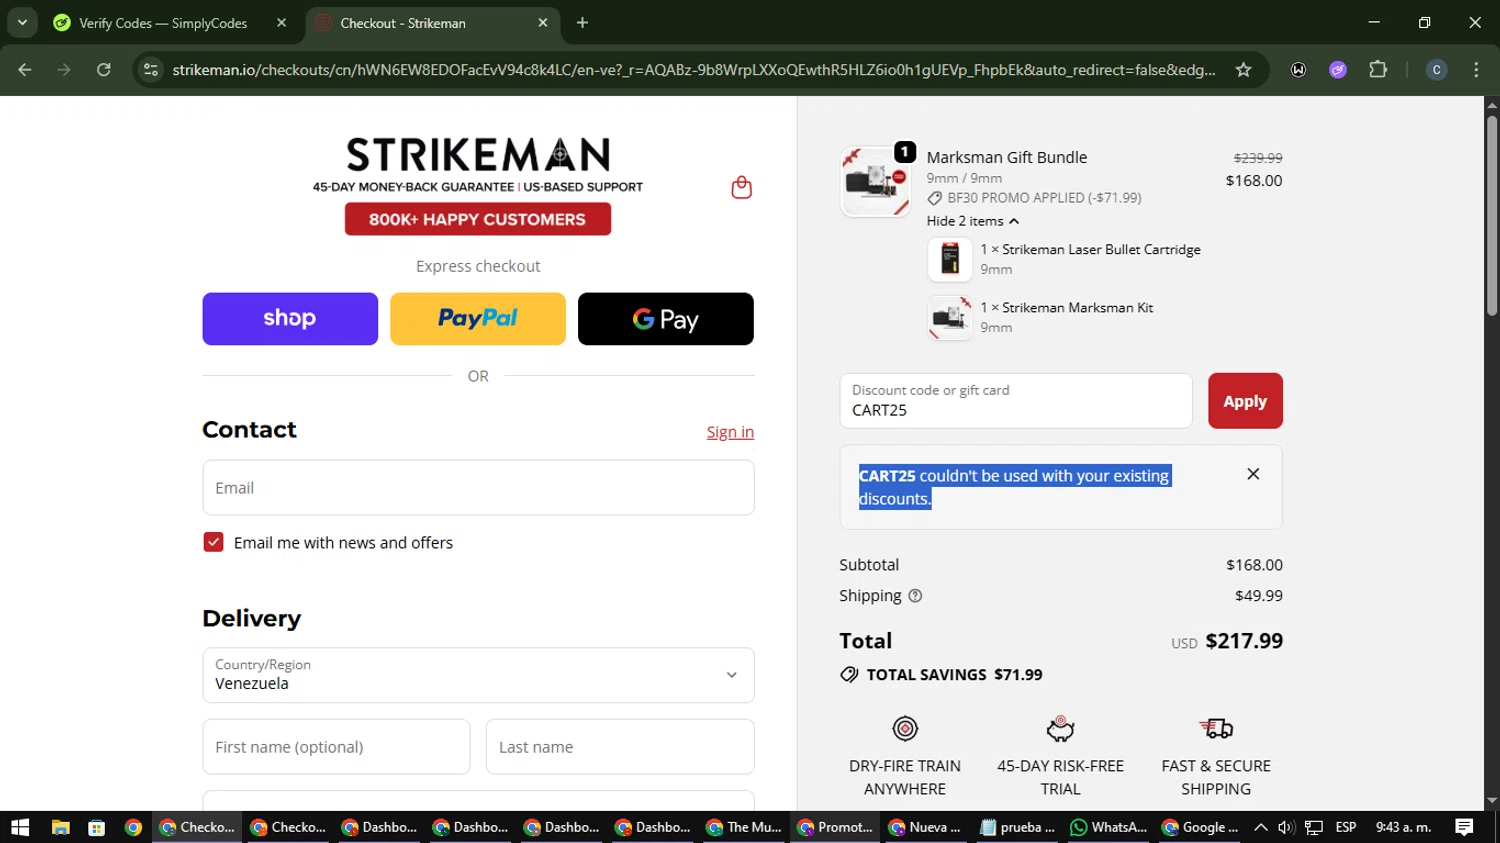Focus the Discount code or gift card field
This screenshot has width=1500, height=843.
tap(1016, 401)
